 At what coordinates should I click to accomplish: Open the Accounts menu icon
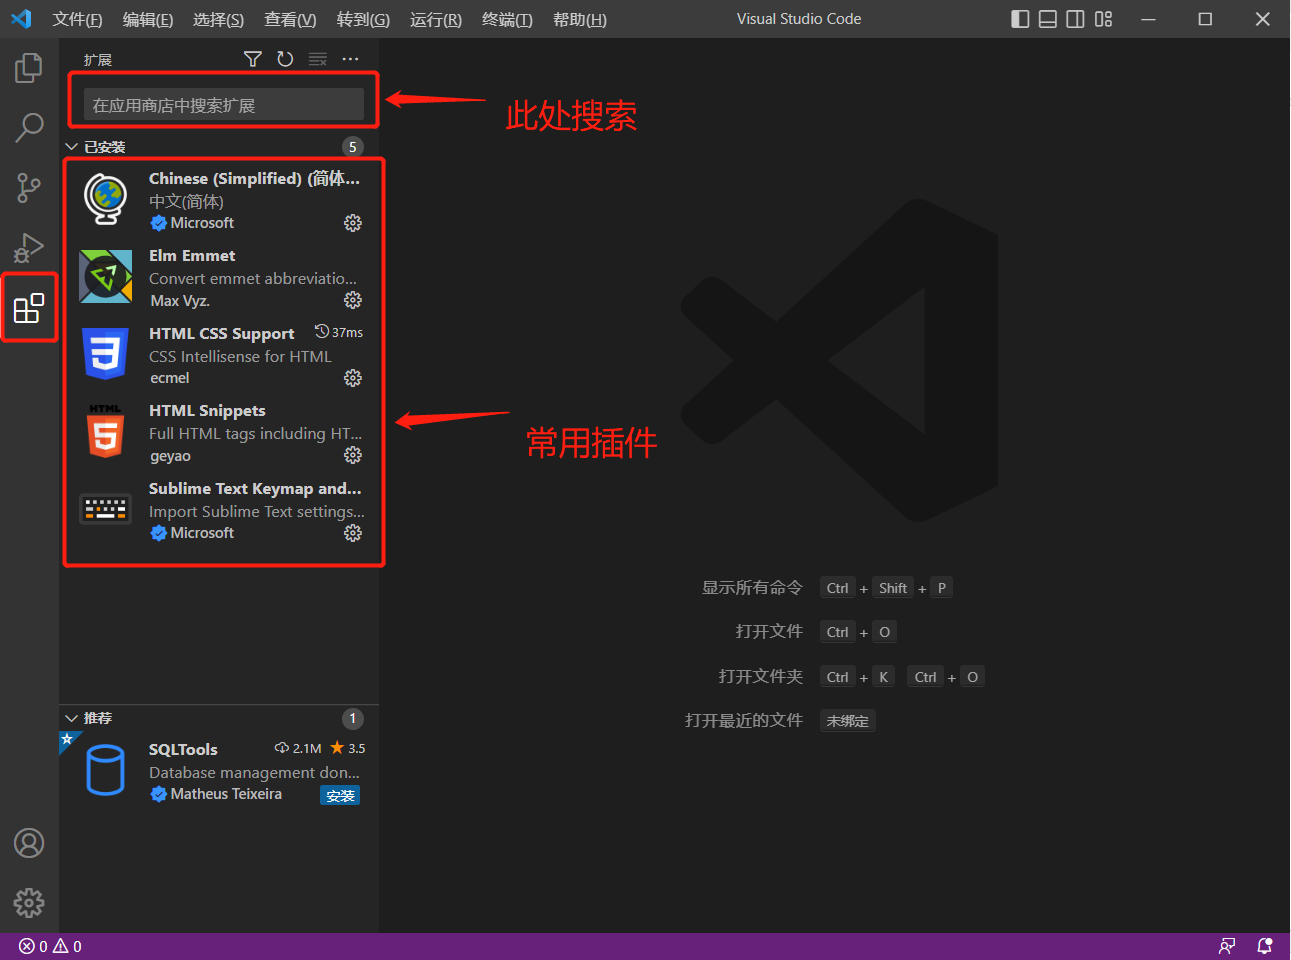(29, 843)
